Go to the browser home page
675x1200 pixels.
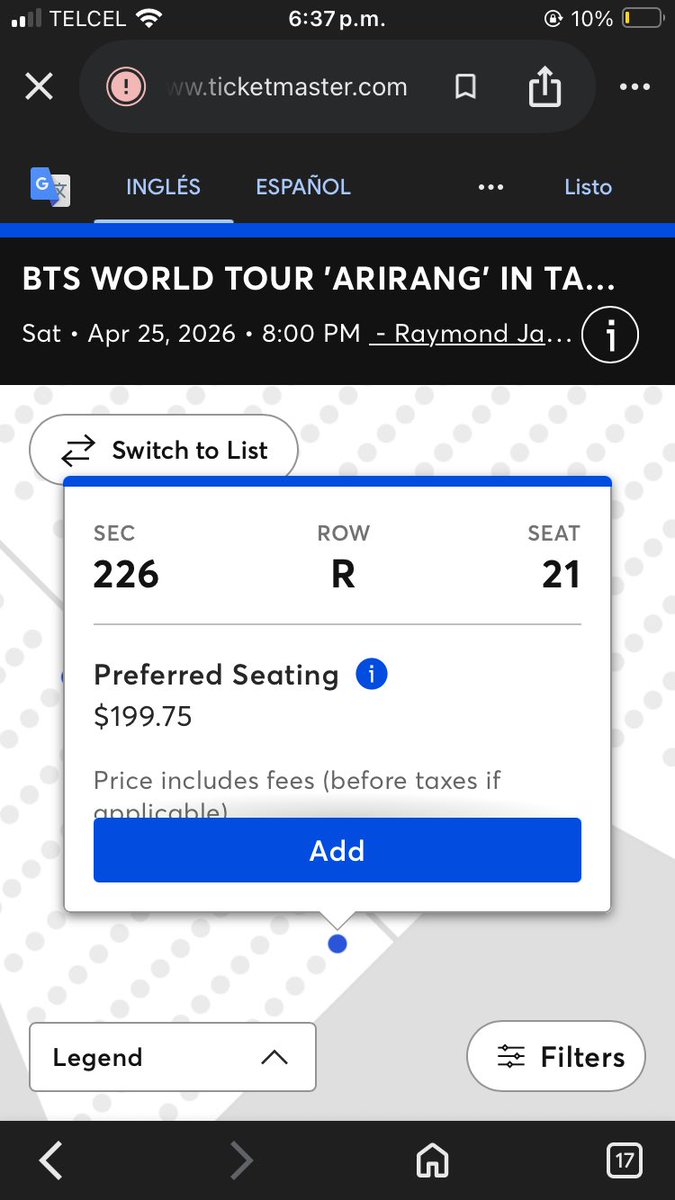point(432,1161)
